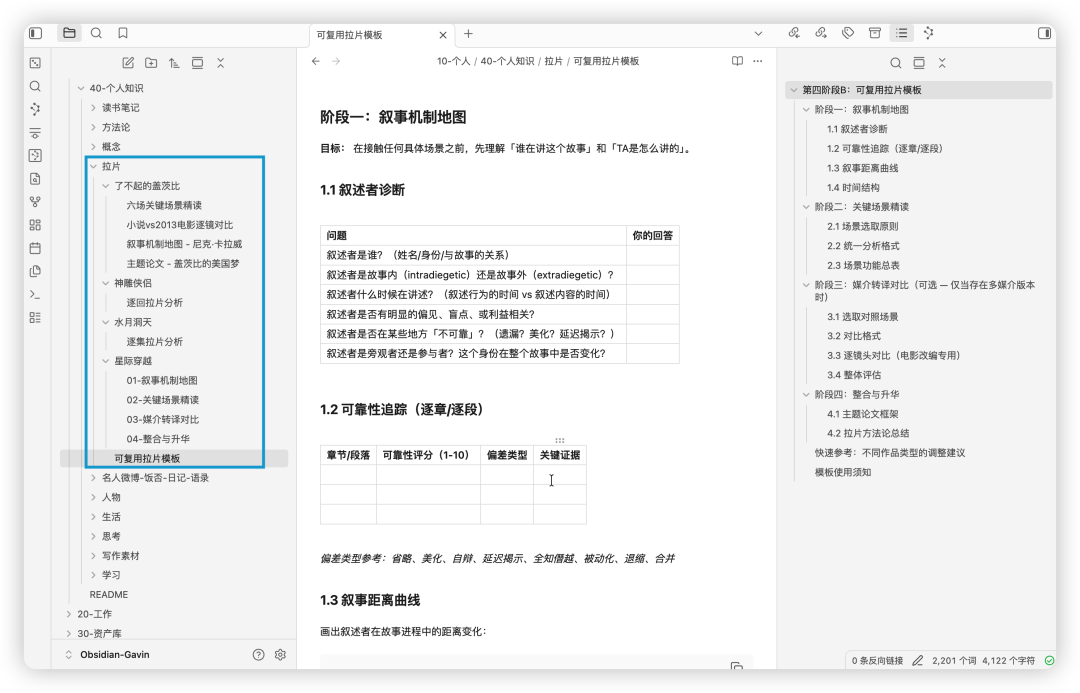Screen dimensions: 1080x693
Task: Collapse 阶段三 heading in outline
Action: pyautogui.click(x=806, y=285)
